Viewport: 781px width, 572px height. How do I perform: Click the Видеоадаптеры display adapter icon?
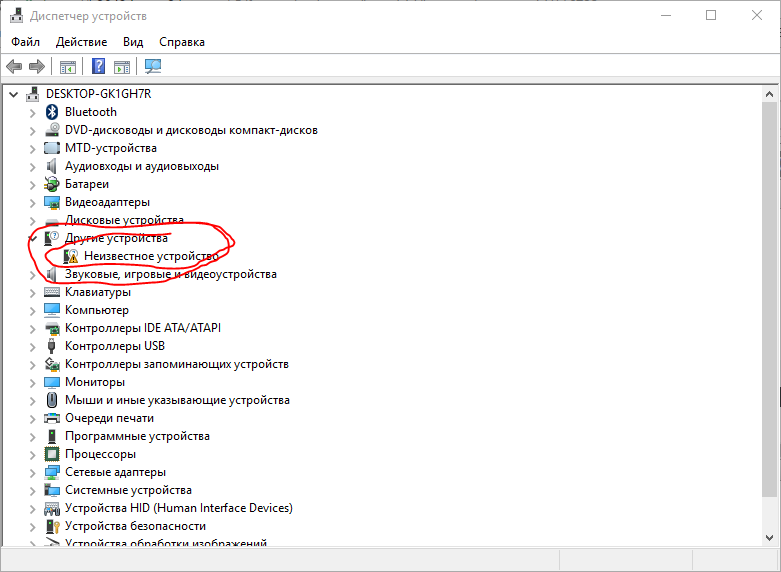tap(52, 202)
